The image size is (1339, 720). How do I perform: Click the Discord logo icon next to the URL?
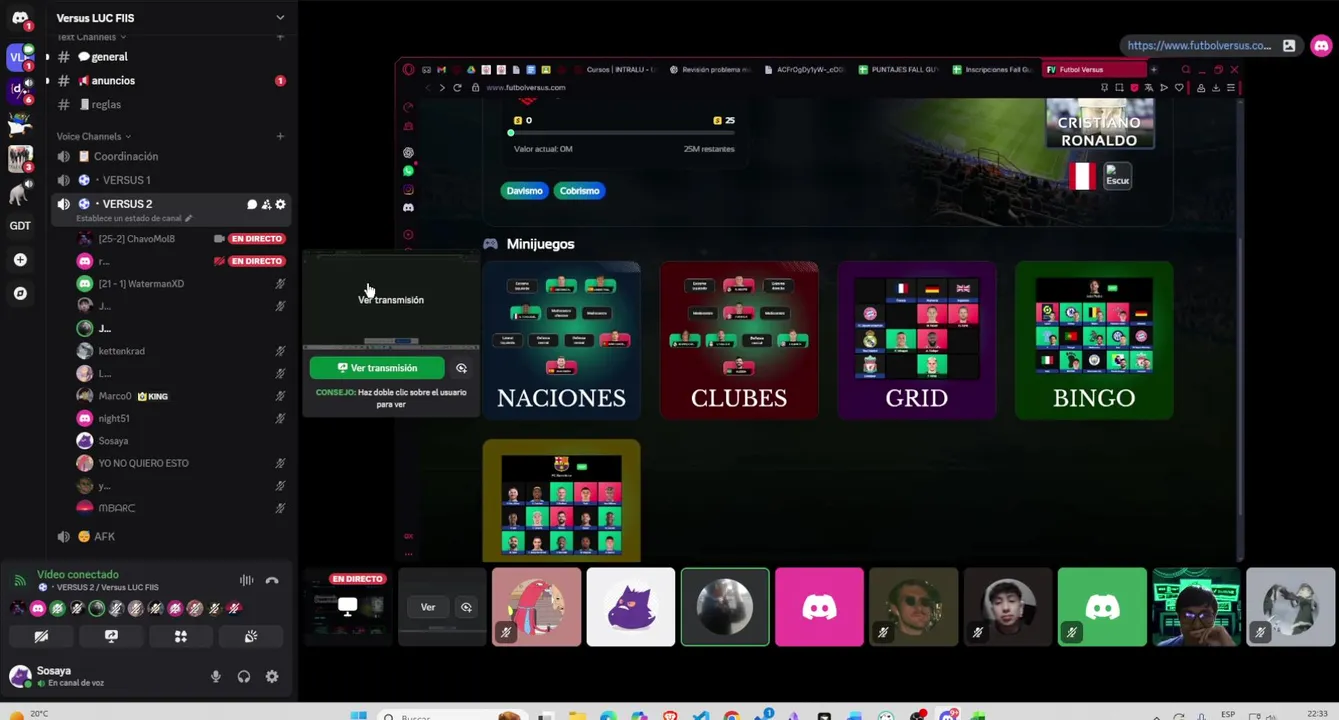pyautogui.click(x=1321, y=46)
